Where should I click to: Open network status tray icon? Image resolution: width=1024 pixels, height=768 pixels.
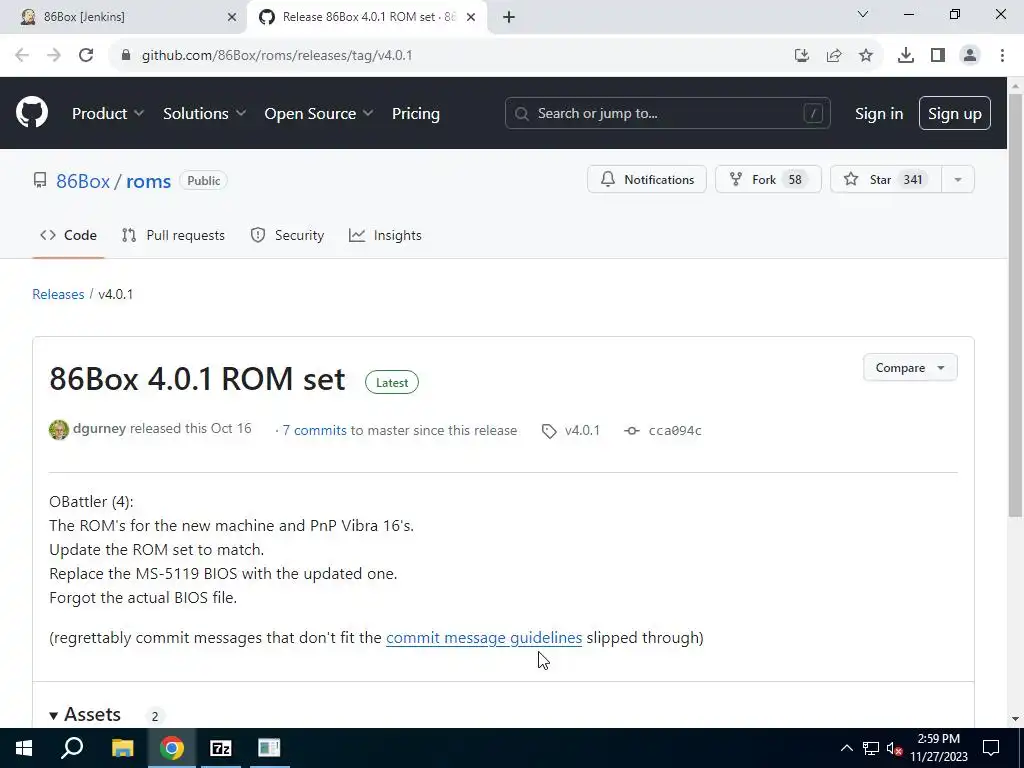coord(871,748)
